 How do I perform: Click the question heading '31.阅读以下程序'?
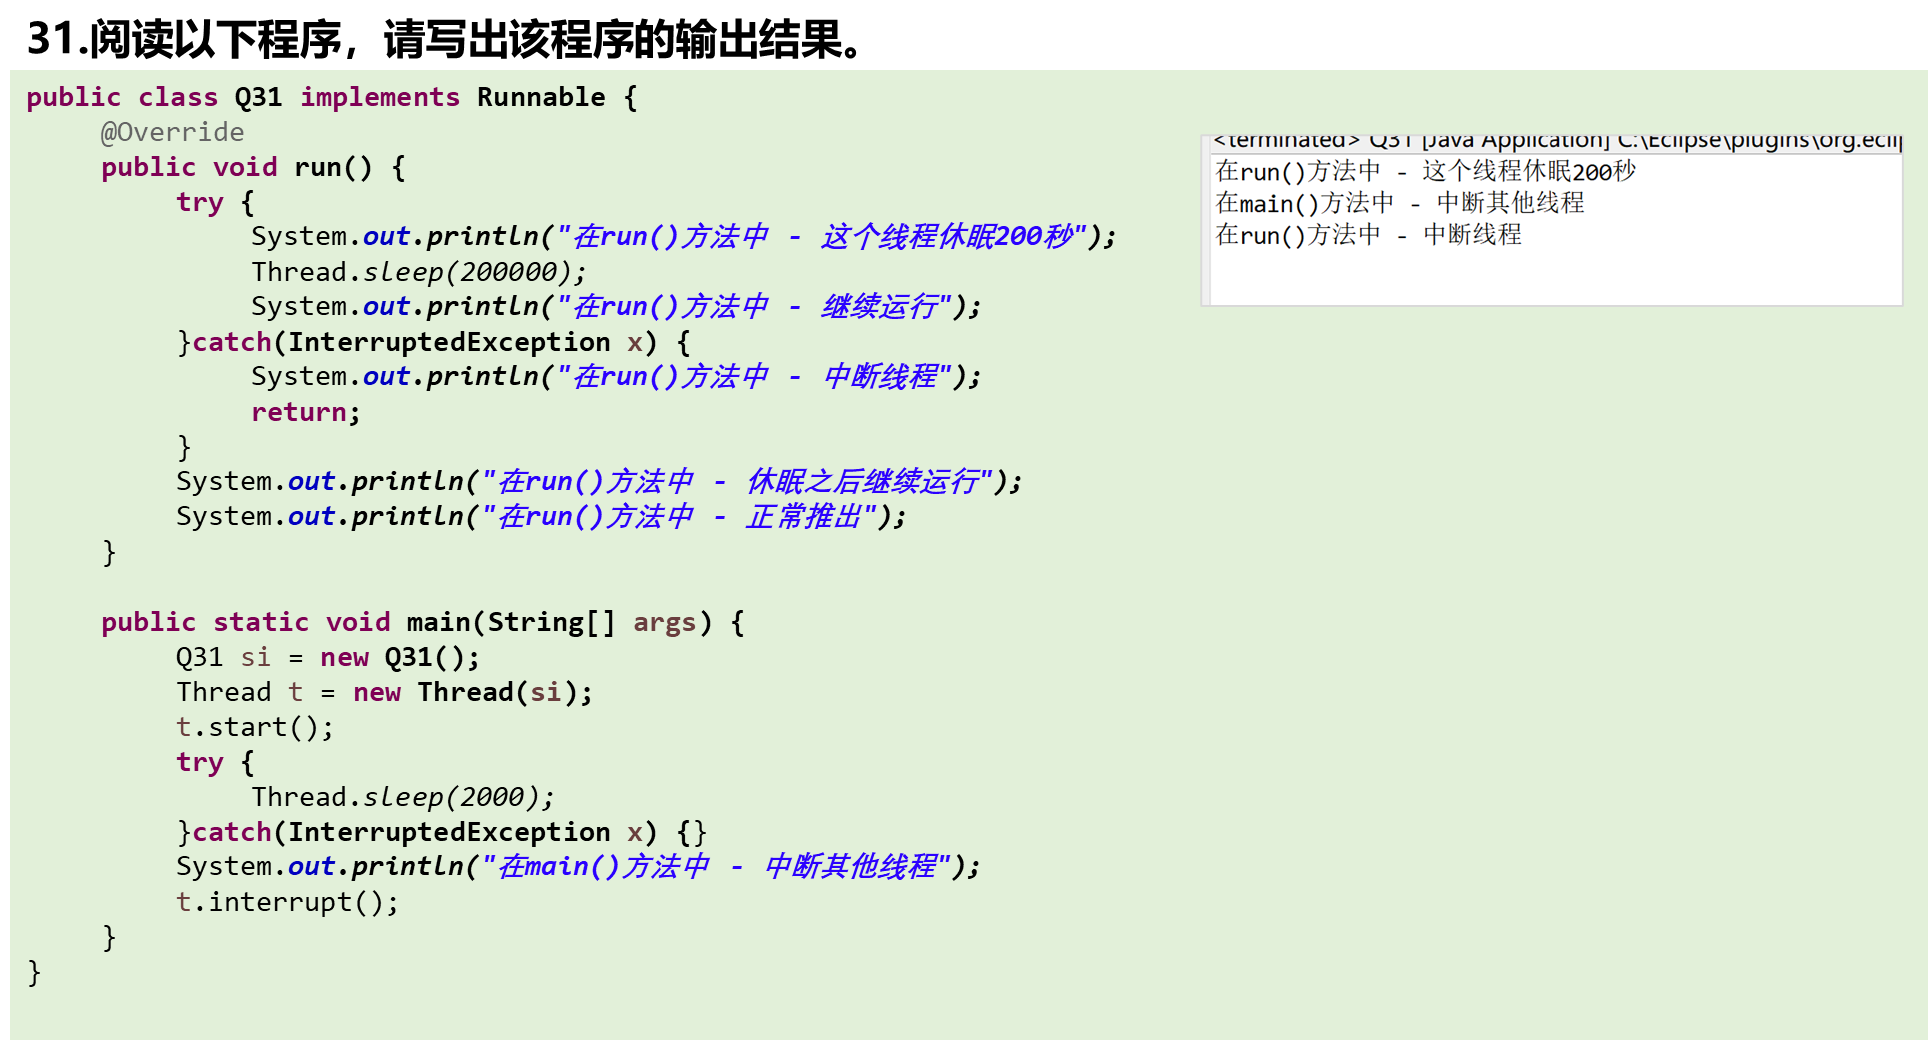coord(446,39)
